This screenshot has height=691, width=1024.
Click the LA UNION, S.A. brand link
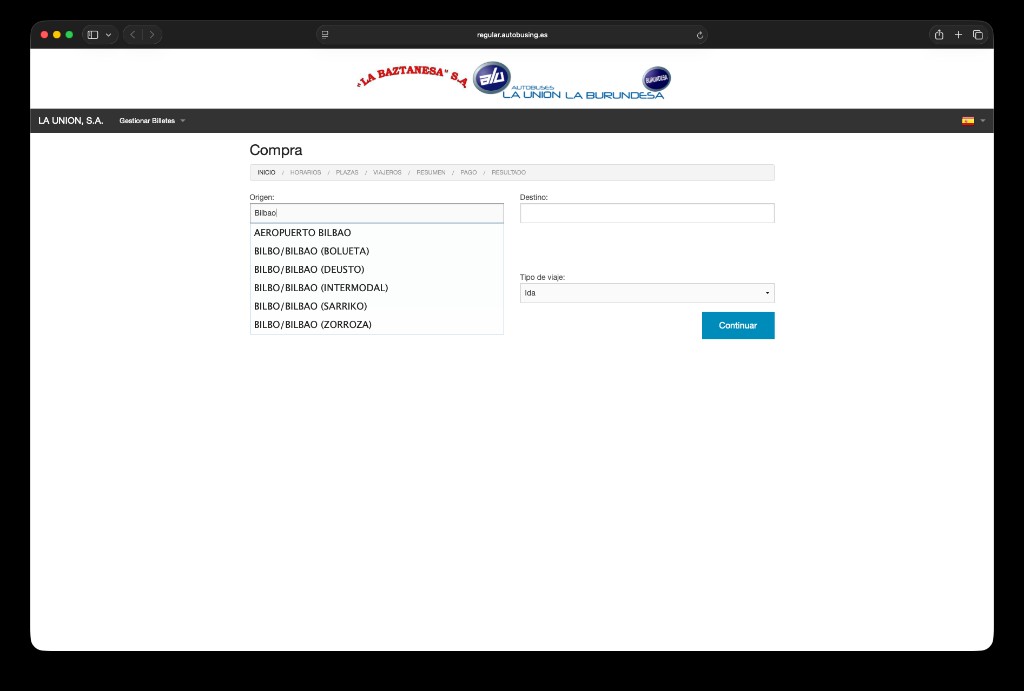71,121
